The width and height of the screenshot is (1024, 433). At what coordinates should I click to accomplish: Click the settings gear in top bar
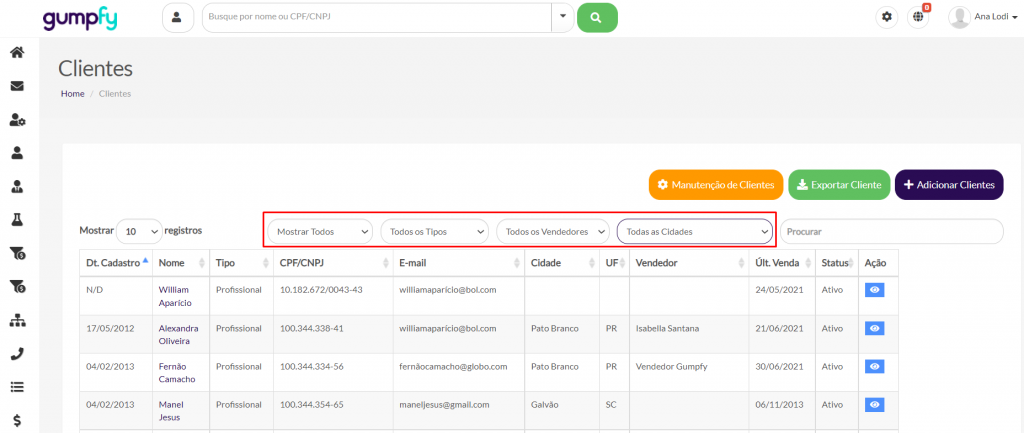pyautogui.click(x=886, y=17)
